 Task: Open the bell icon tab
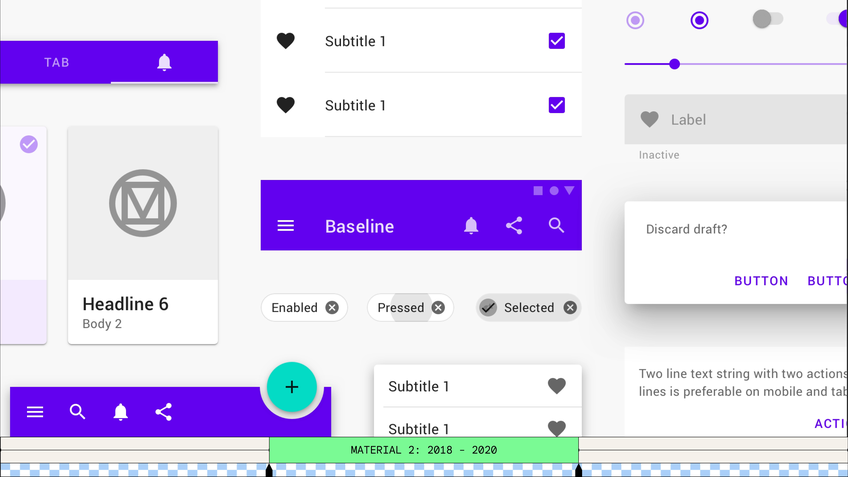tap(164, 62)
